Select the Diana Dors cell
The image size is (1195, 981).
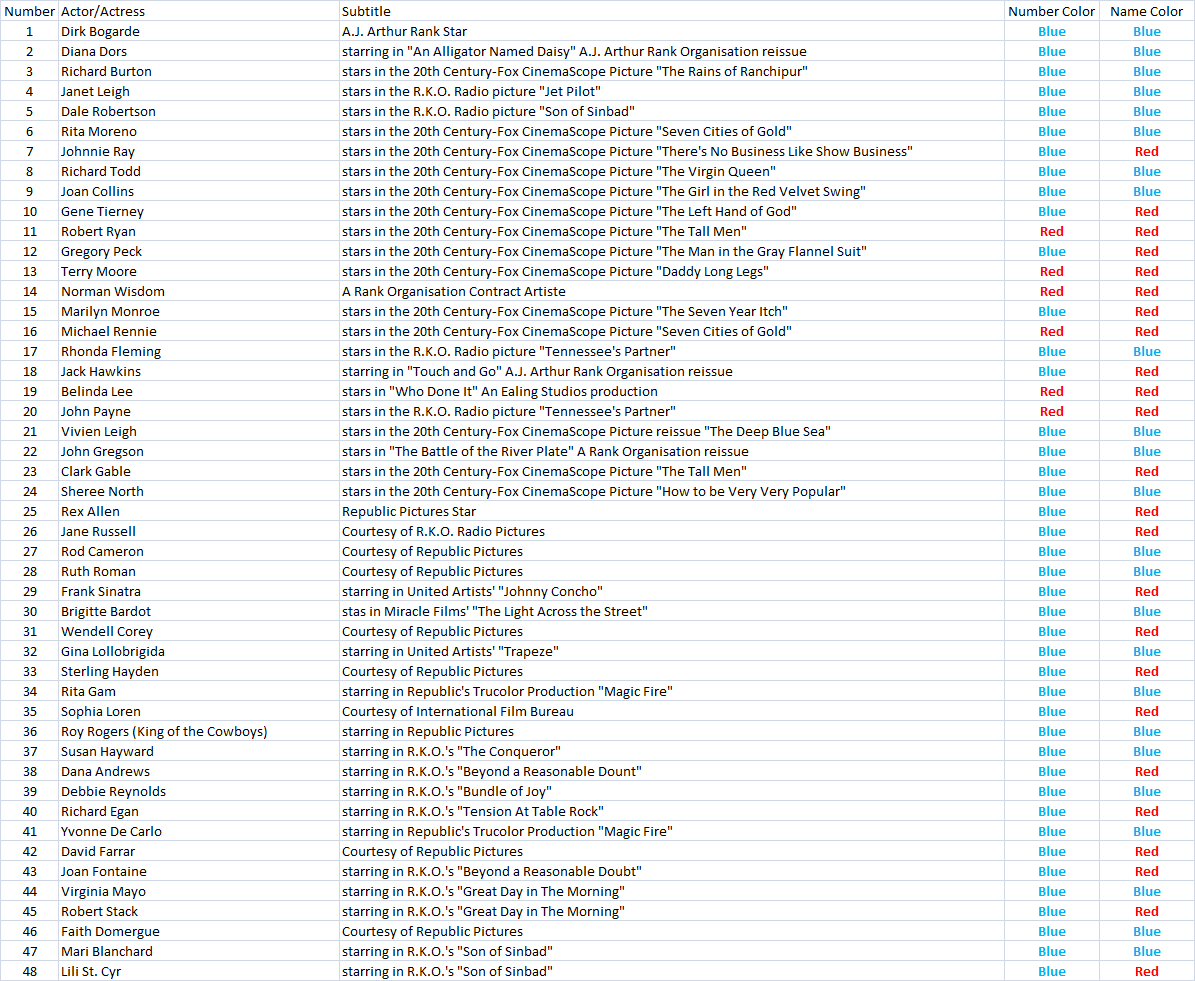(199, 51)
